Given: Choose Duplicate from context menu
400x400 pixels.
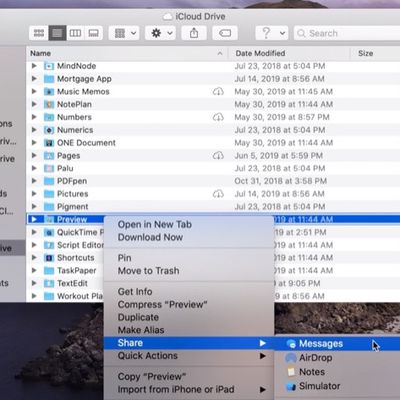Looking at the screenshot, I should pos(189,317).
